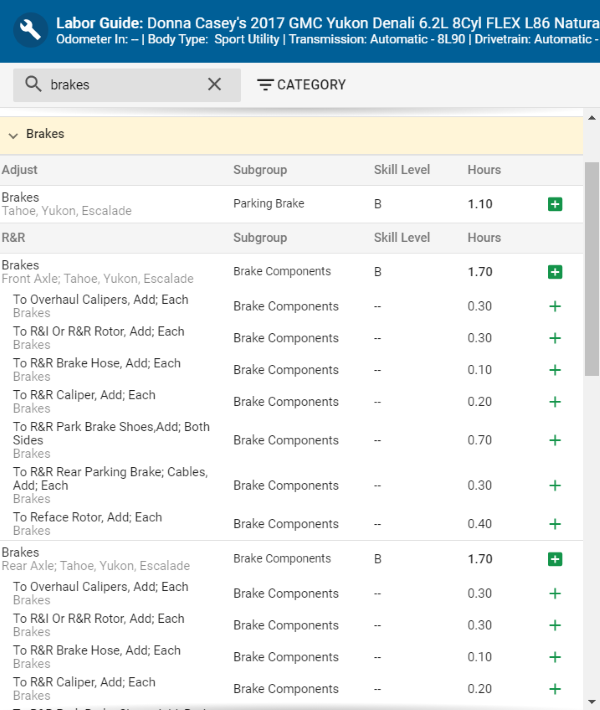600x710 pixels.
Task: Add front Overhaul Calipers labor item
Action: tap(555, 306)
